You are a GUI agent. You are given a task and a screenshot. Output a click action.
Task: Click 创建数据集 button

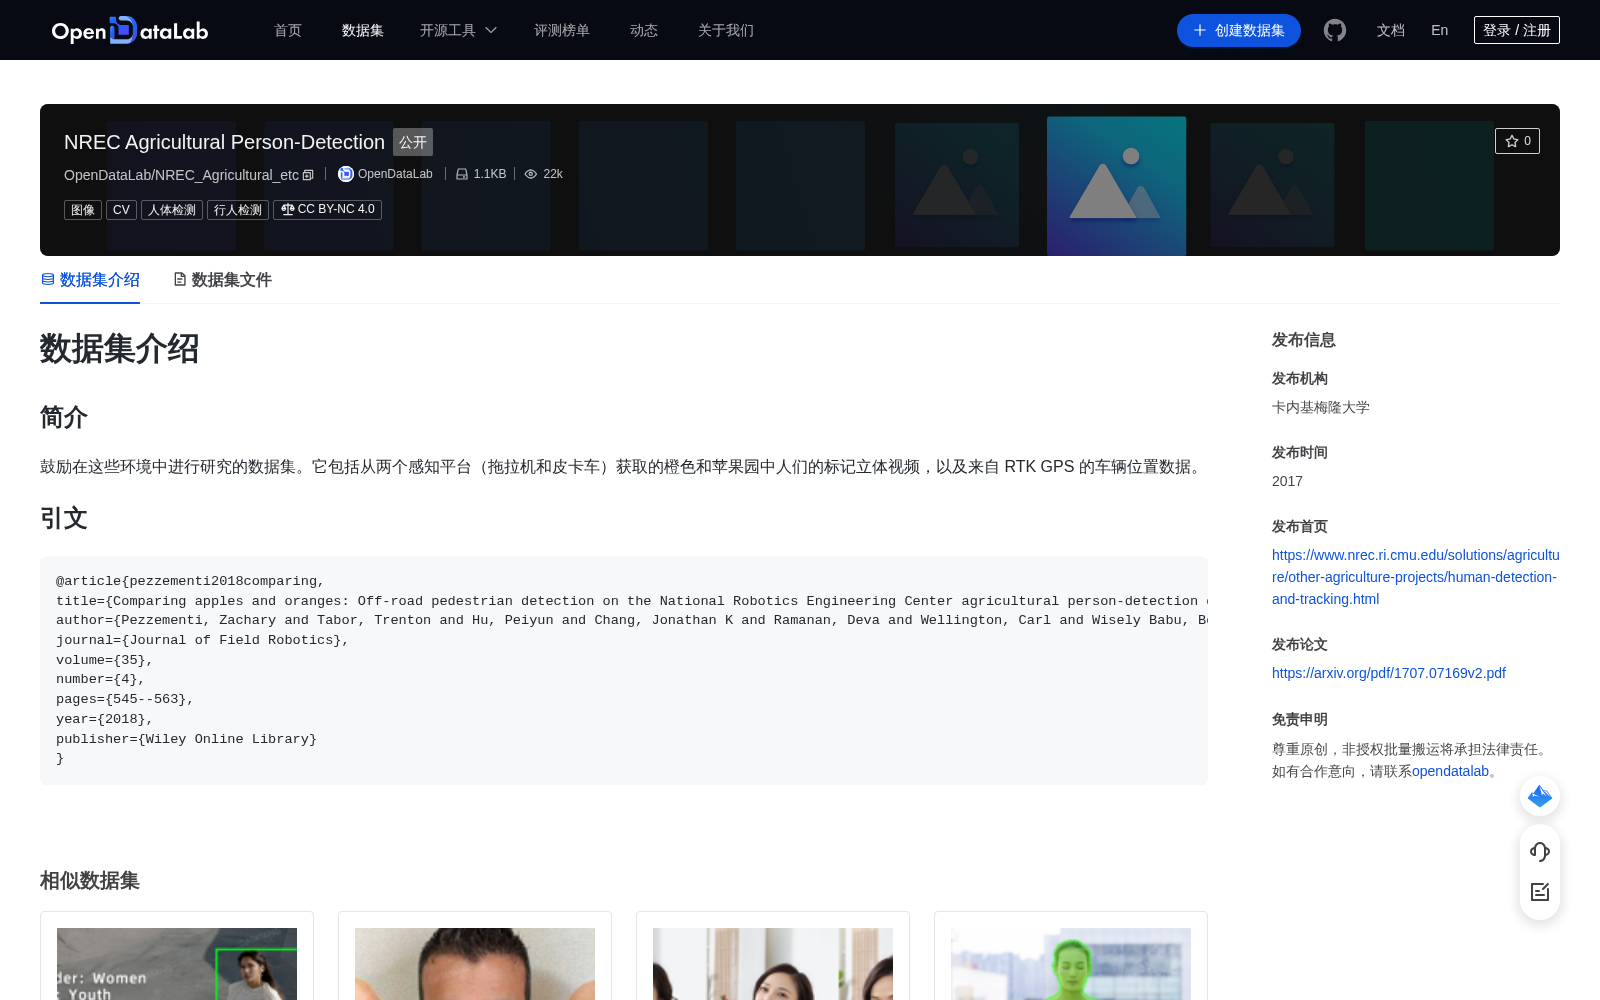[x=1239, y=30]
